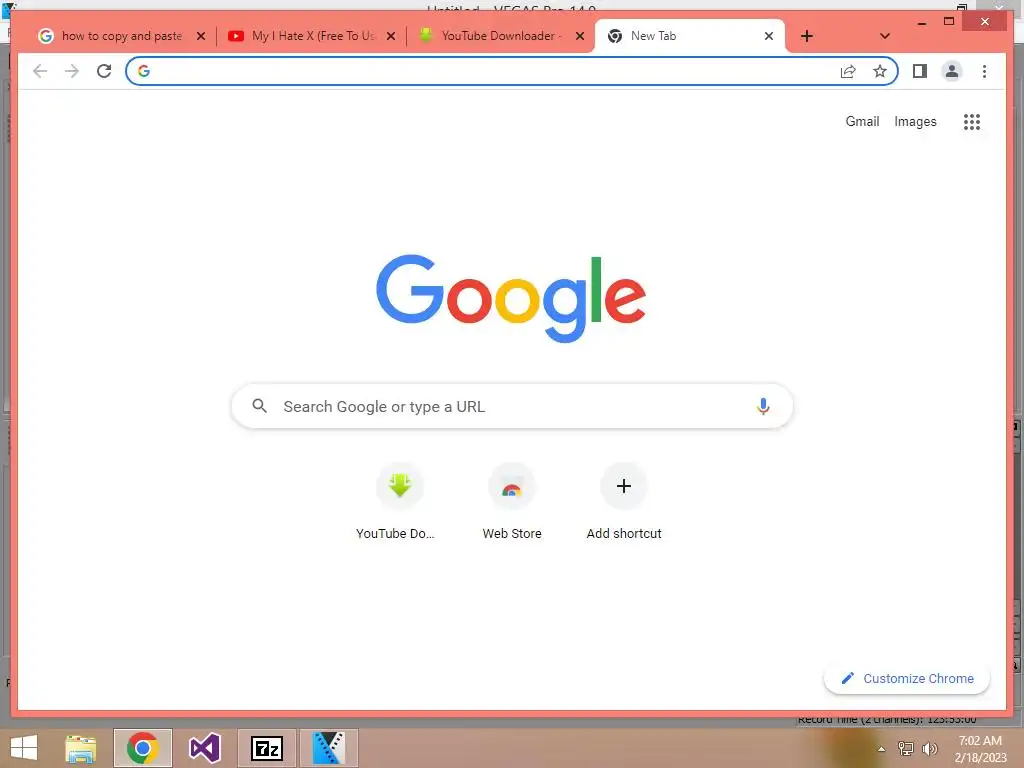
Task: Open the taskbar clock showing 7:02 AM
Action: 980,748
